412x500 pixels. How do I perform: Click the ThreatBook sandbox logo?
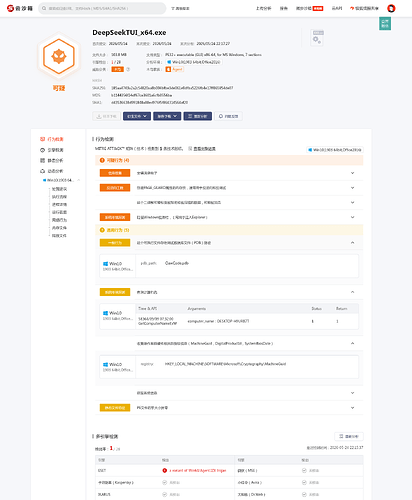[20, 8]
